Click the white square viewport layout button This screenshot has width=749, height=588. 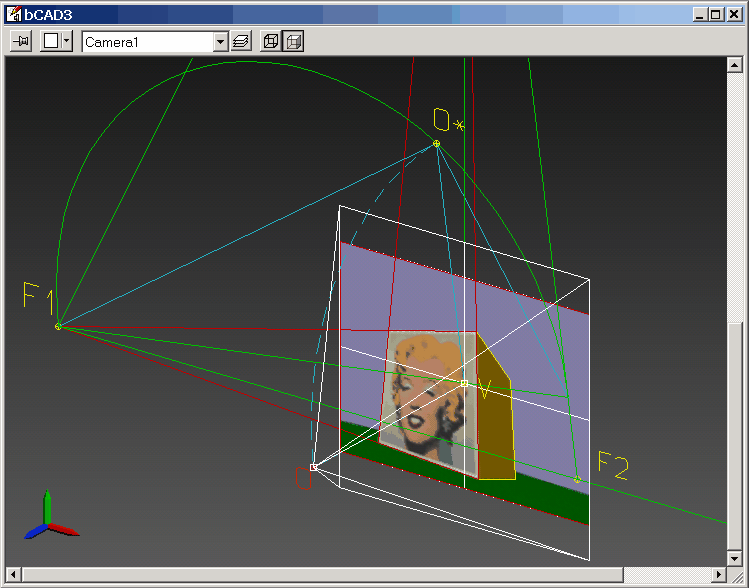(x=51, y=41)
